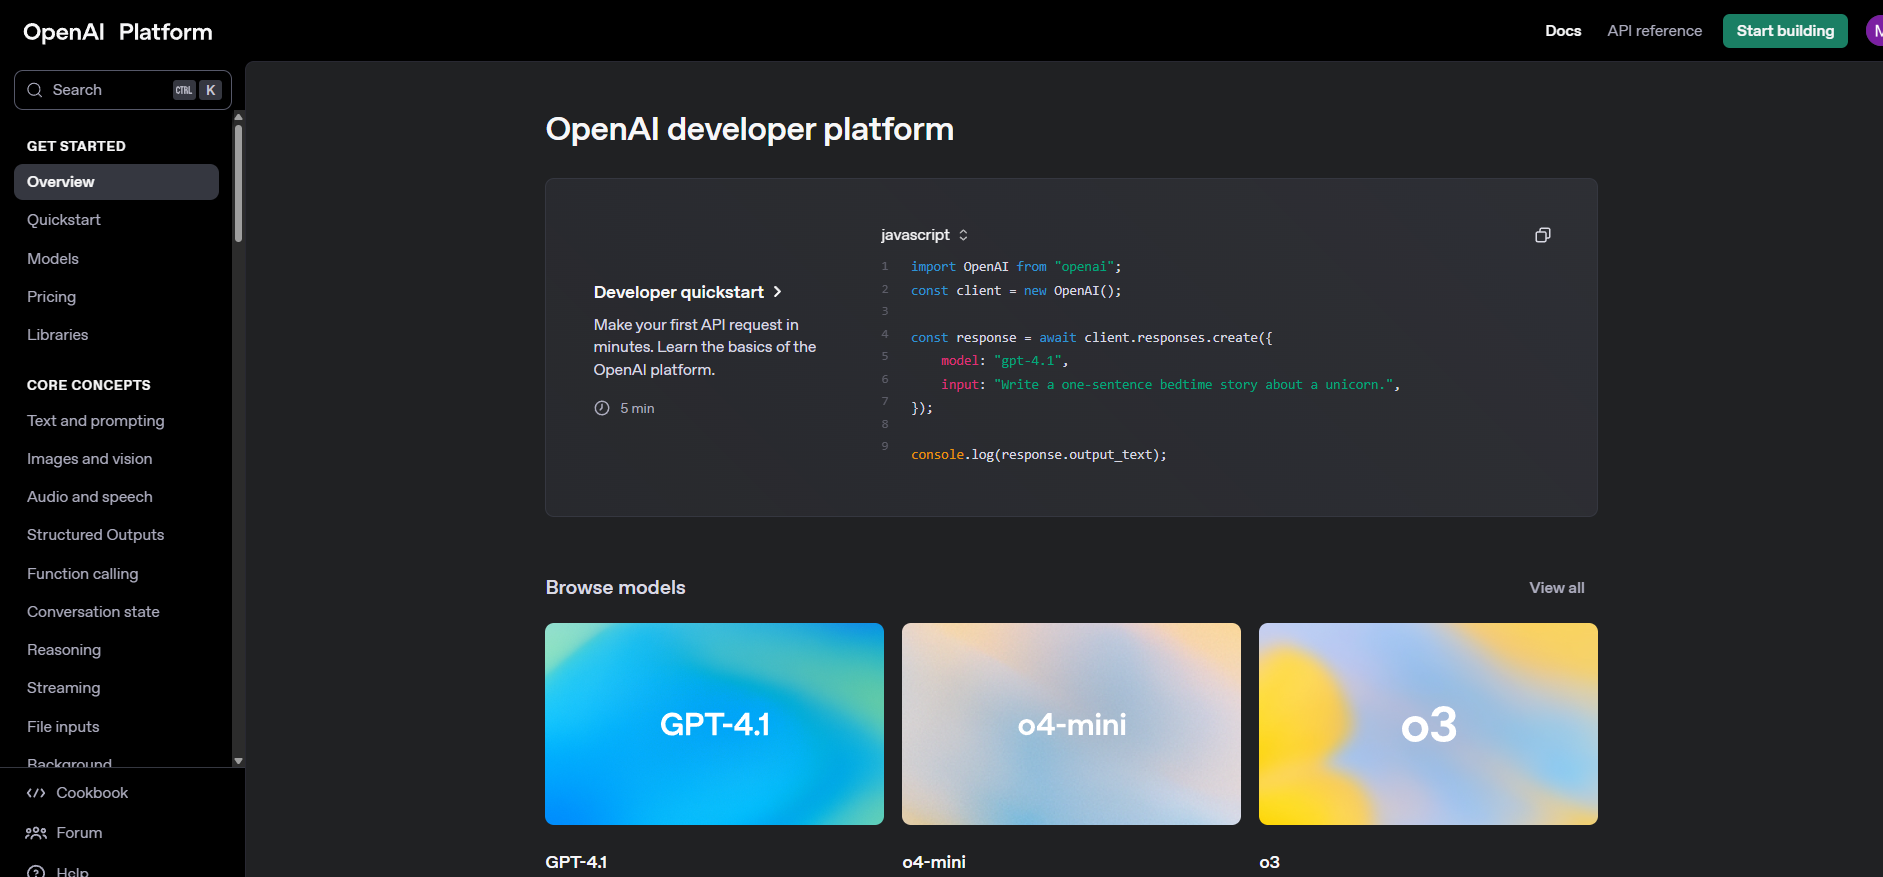Image resolution: width=1883 pixels, height=877 pixels.
Task: Copy the code sample with copy icon
Action: coord(1543,235)
